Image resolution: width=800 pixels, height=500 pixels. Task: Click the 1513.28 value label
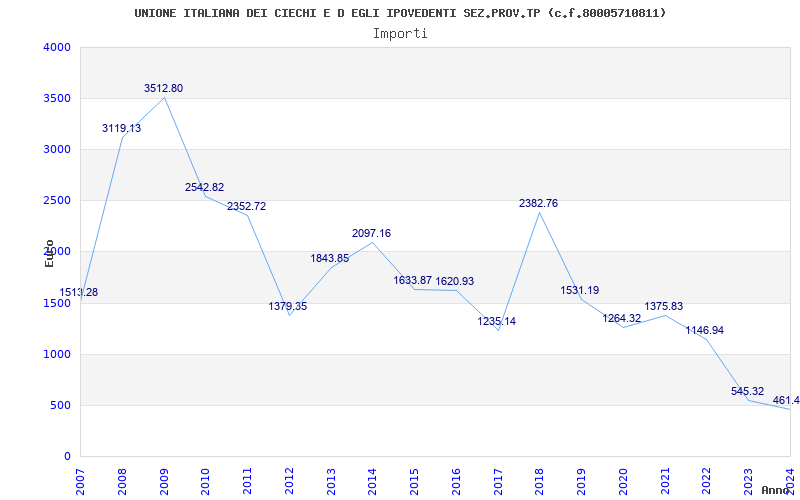point(79,293)
